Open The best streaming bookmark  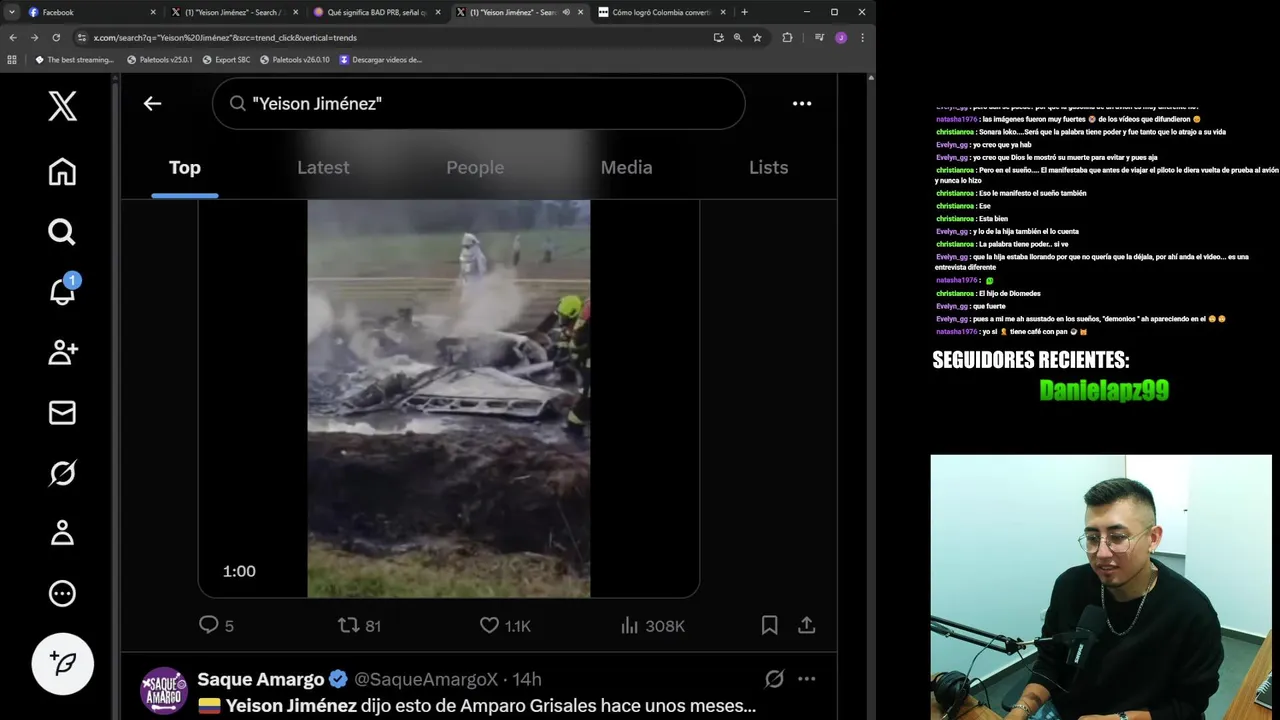pyautogui.click(x=74, y=59)
